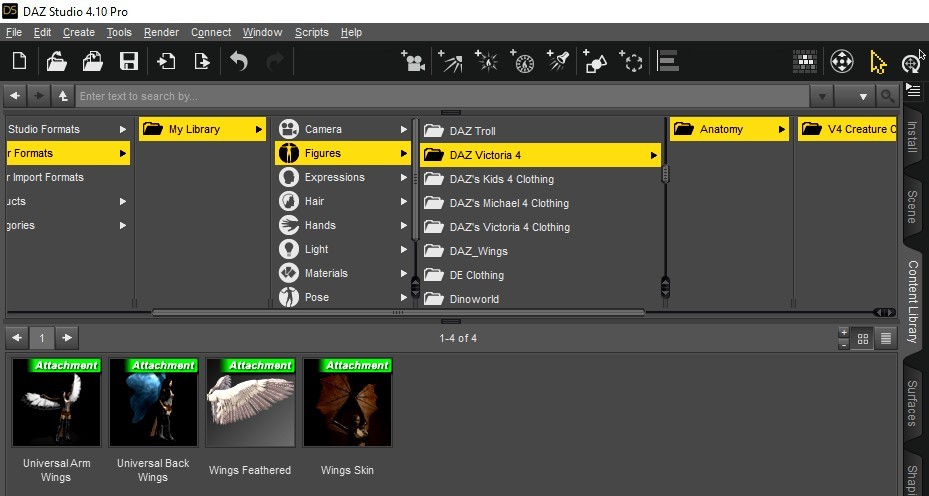
Task: Select the Universal Arm Wings thumbnail
Action: (56, 402)
